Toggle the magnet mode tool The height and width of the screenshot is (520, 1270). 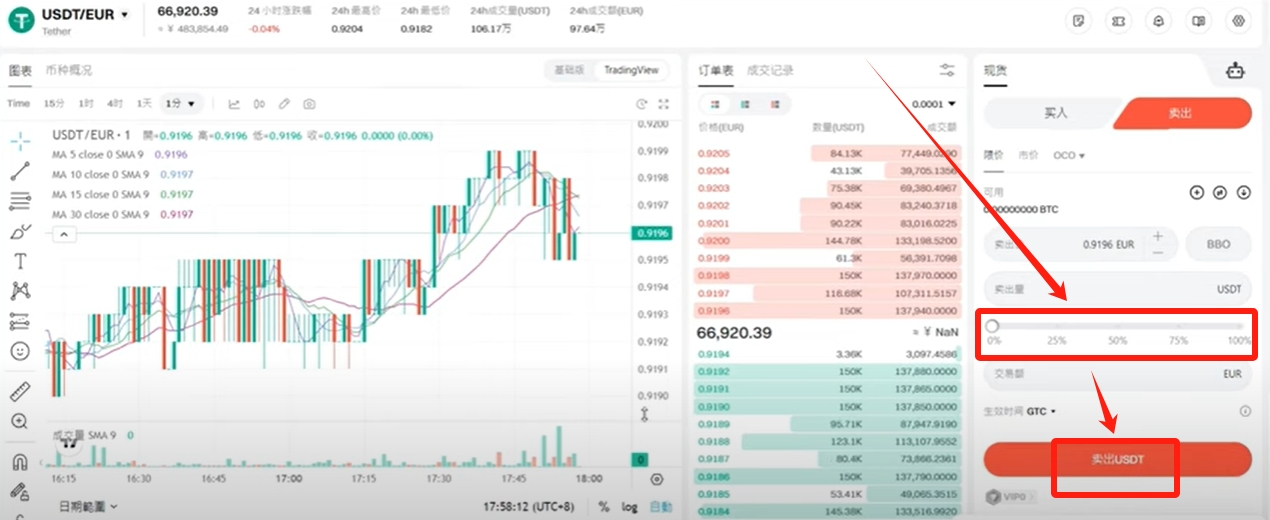19,462
